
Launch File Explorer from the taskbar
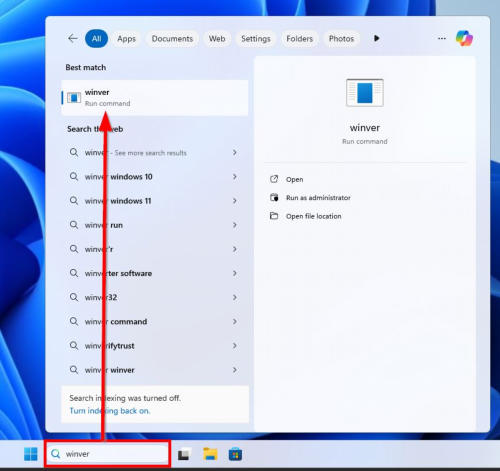pos(210,454)
